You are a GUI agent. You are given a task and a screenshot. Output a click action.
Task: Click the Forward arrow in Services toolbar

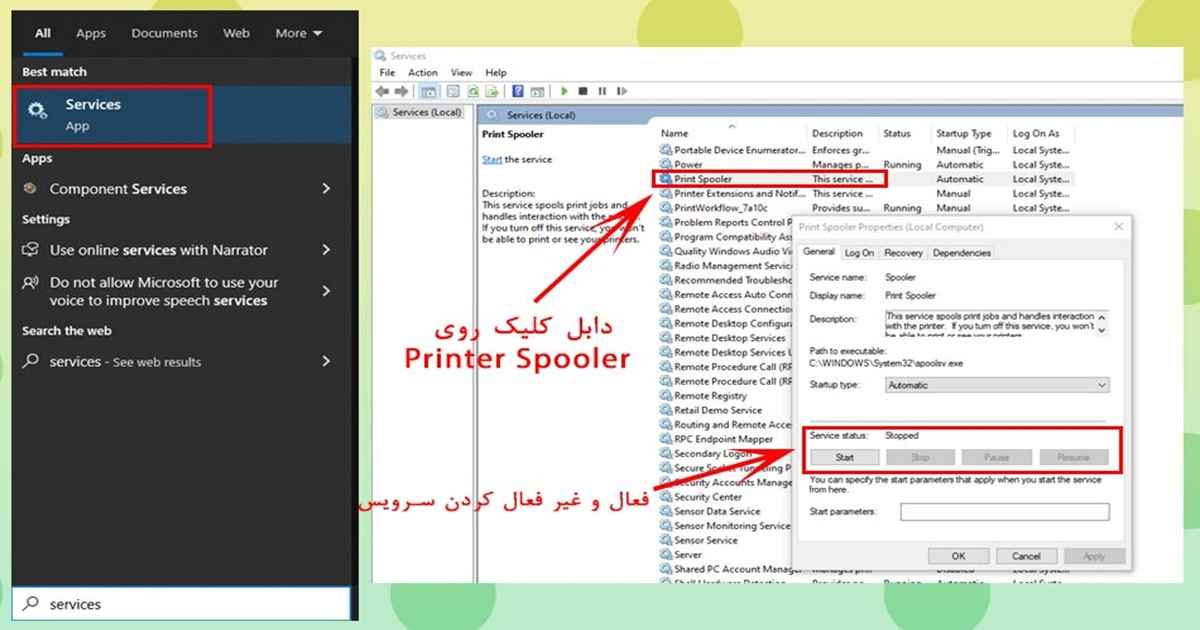(x=400, y=91)
